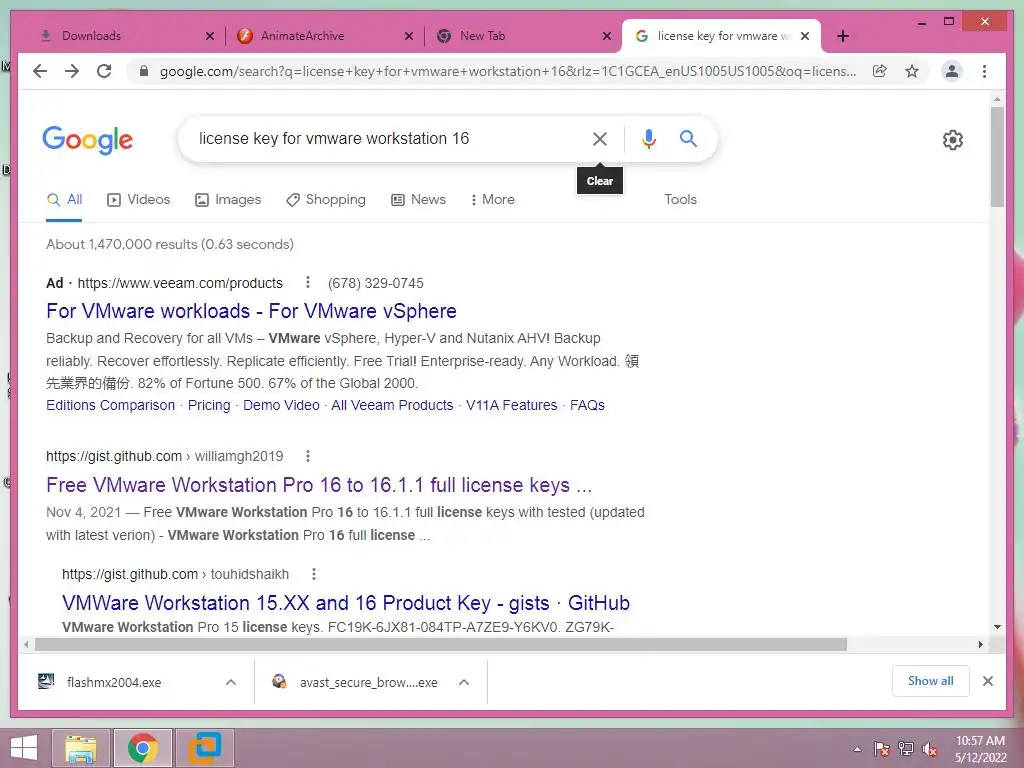The height and width of the screenshot is (768, 1024).
Task: Open the Demo Video sitelink
Action: click(281, 405)
